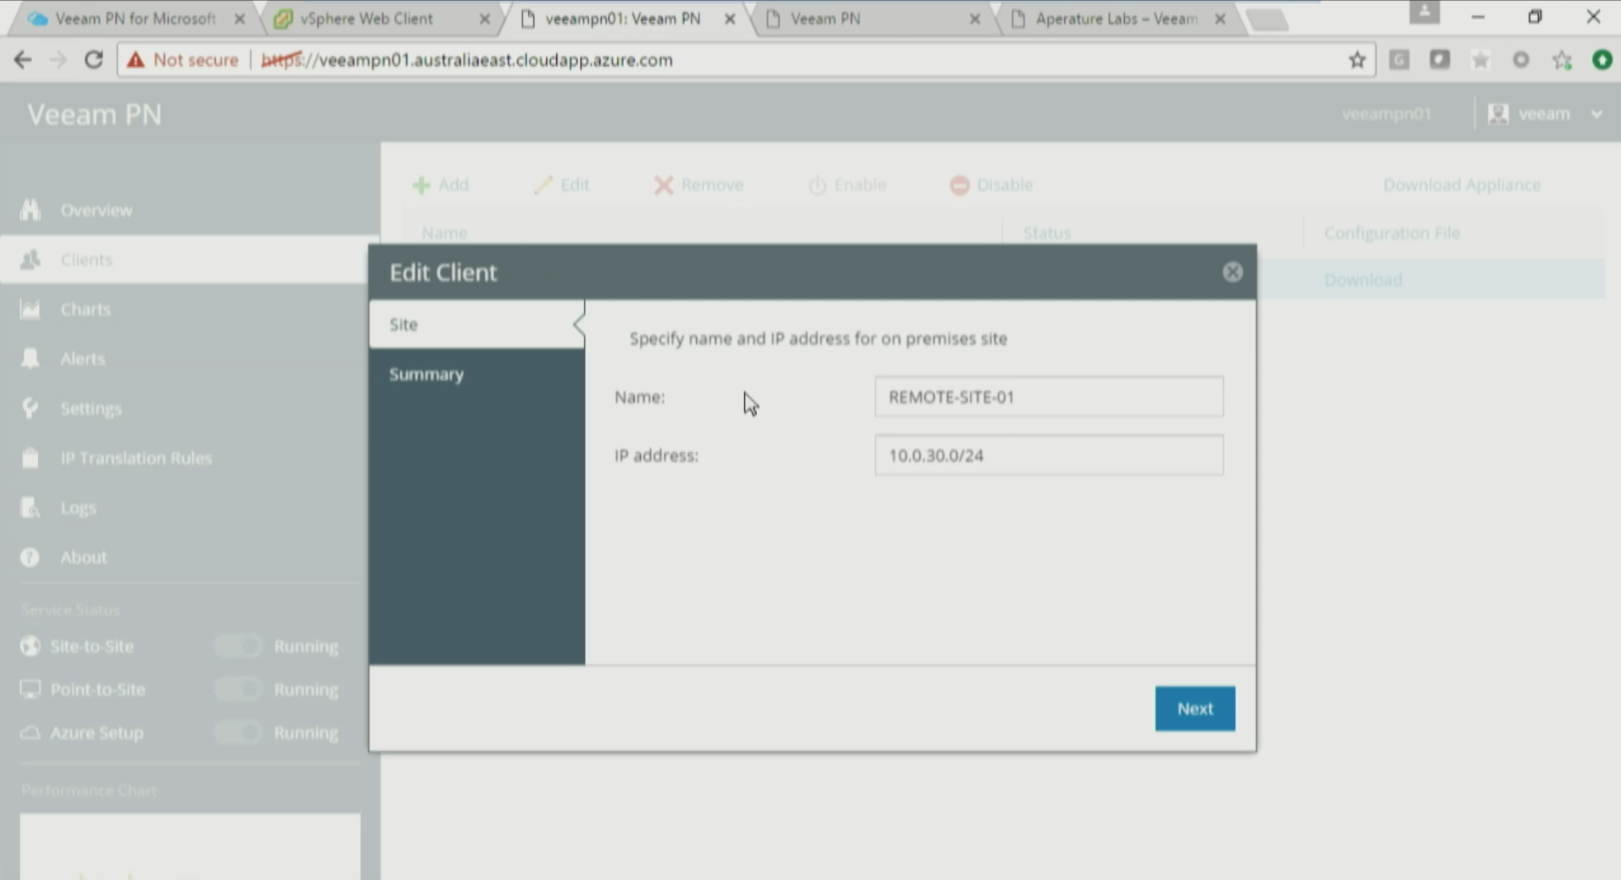The width and height of the screenshot is (1621, 880).
Task: Open the Overview home icon
Action: click(31, 210)
